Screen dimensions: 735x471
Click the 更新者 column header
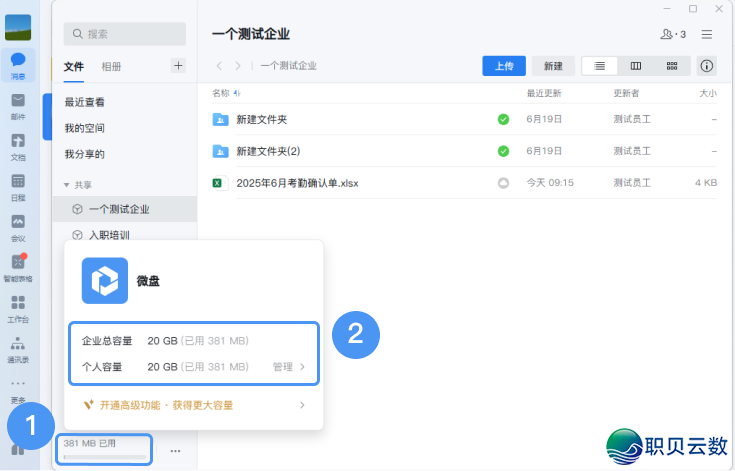point(626,93)
